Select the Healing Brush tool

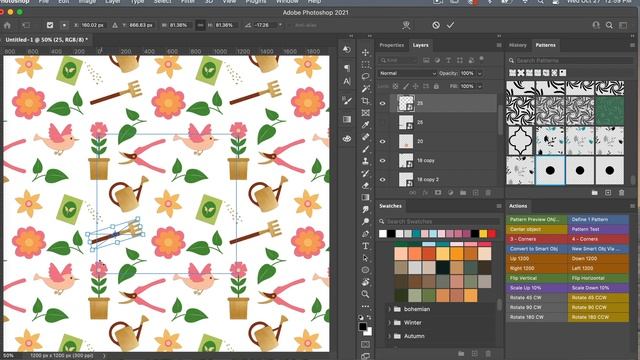coord(365,137)
